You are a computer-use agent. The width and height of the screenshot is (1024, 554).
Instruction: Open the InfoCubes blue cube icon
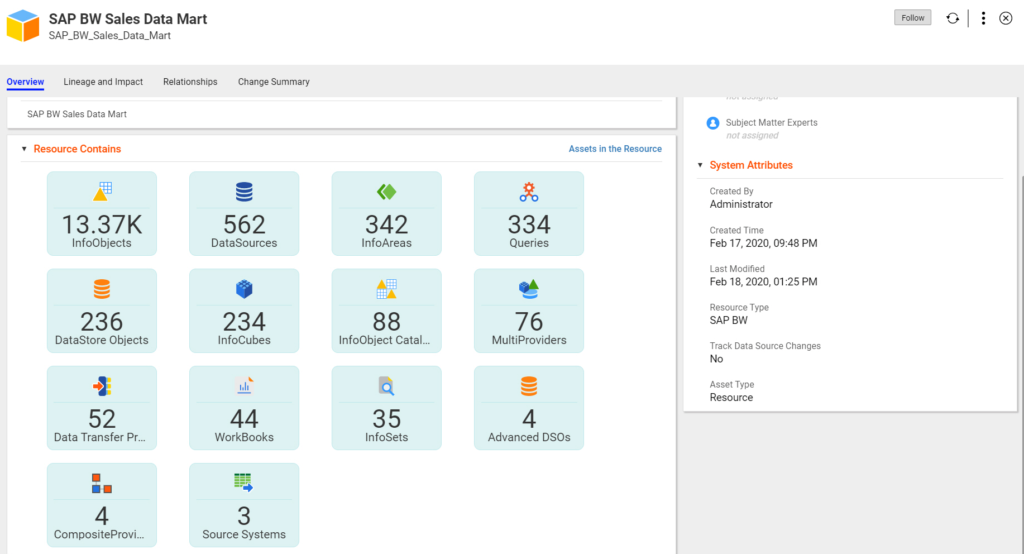click(244, 288)
